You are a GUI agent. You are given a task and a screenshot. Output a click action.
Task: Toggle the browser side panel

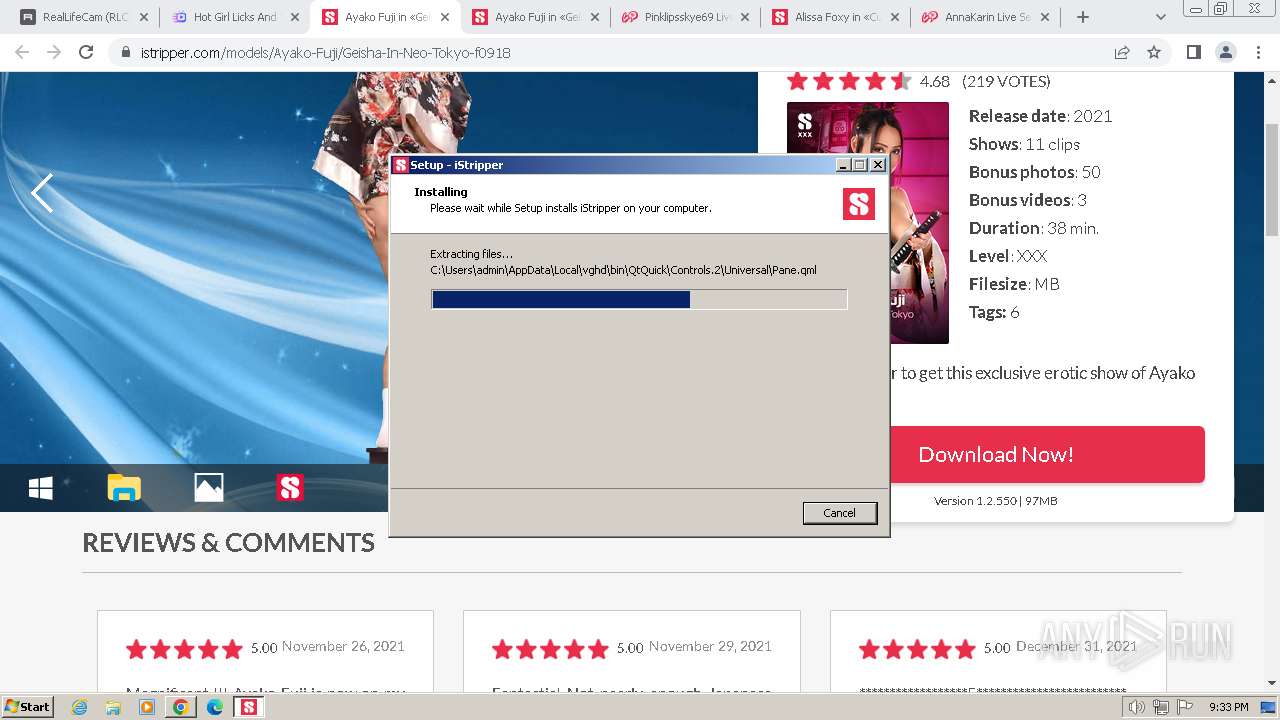[1193, 52]
